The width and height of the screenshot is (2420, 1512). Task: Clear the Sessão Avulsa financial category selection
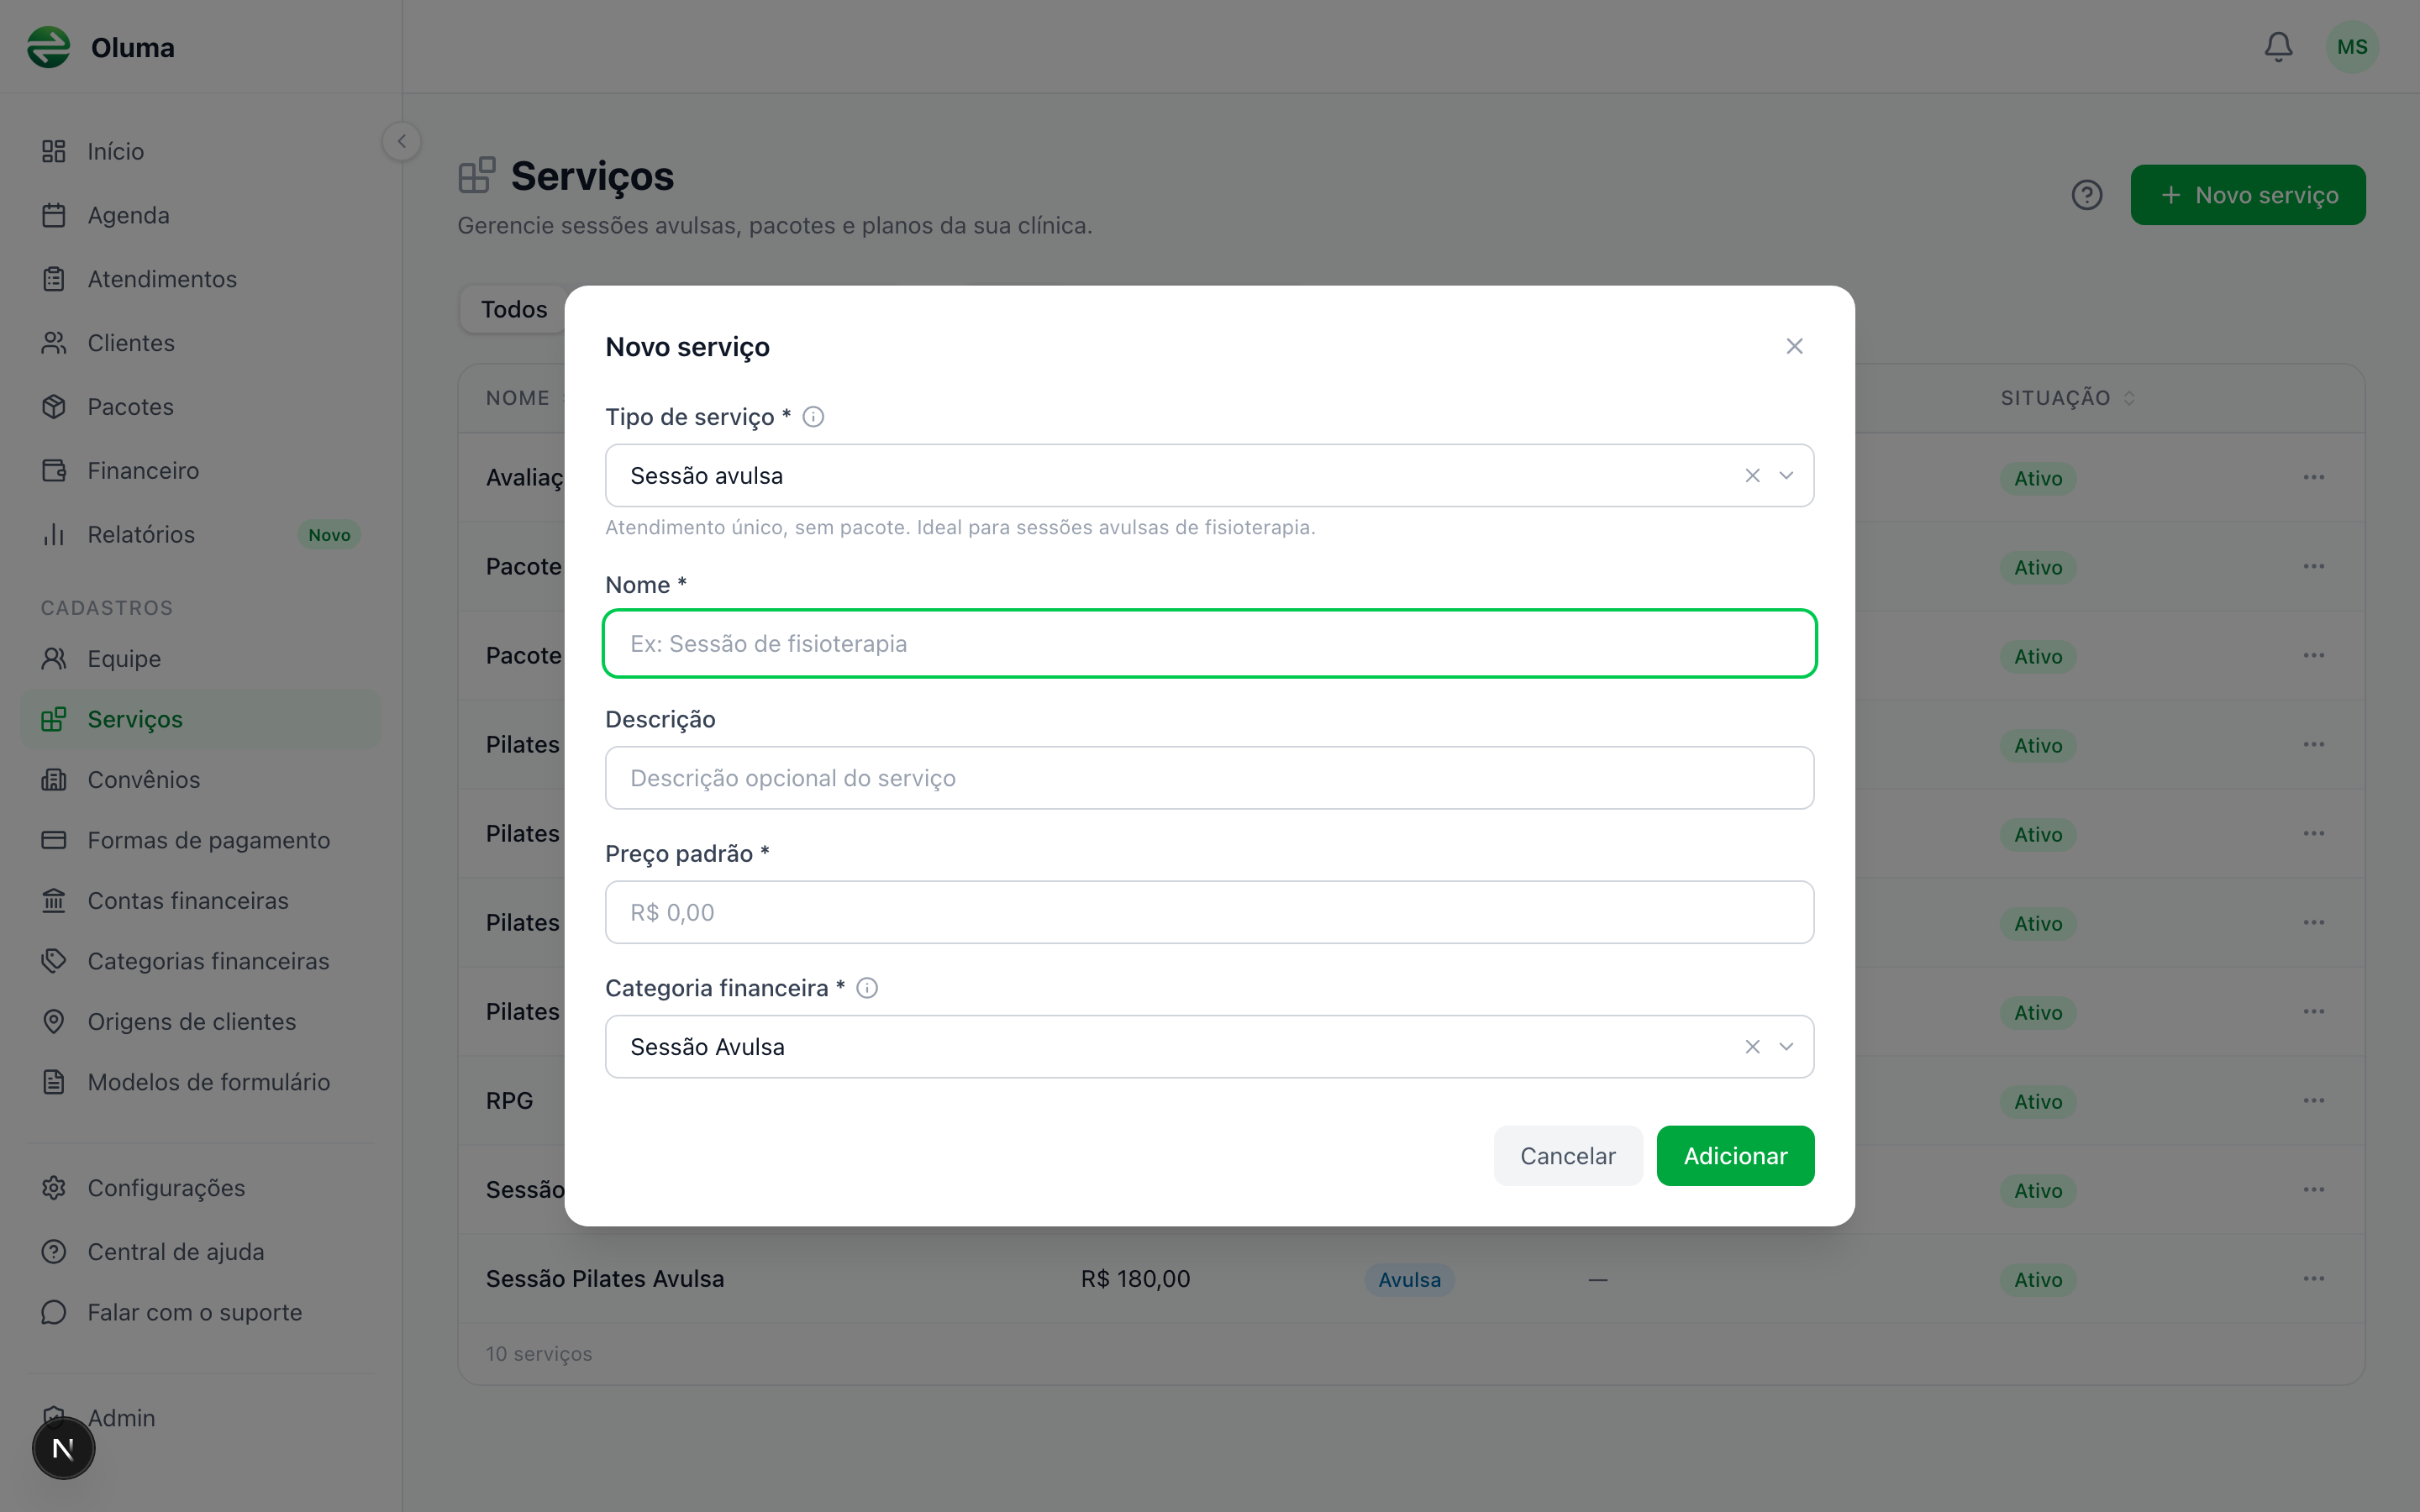(1752, 1047)
